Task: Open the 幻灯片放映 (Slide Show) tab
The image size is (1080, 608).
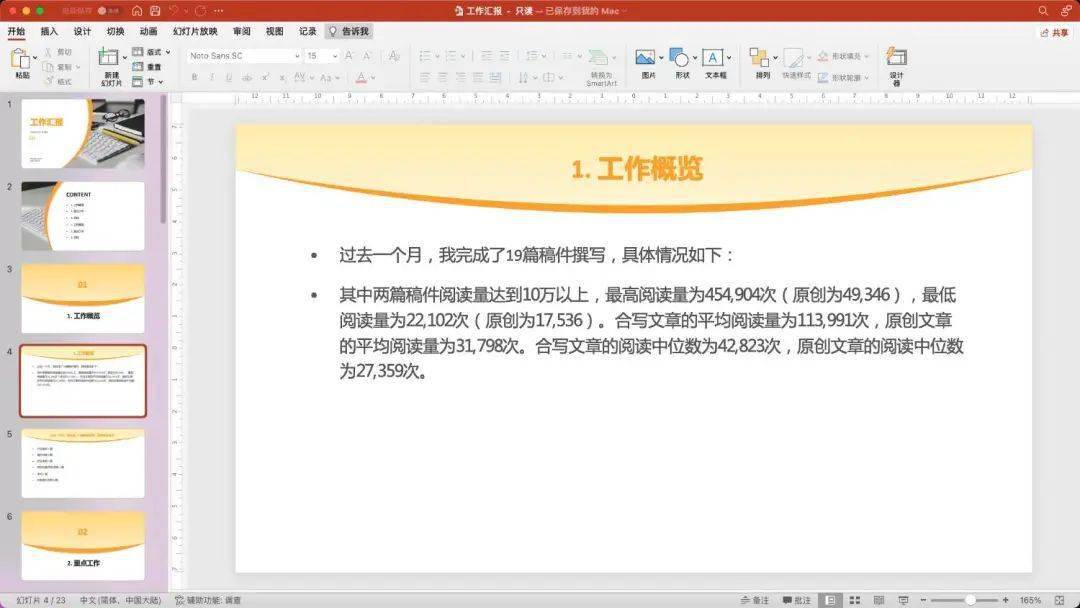Action: click(x=196, y=32)
